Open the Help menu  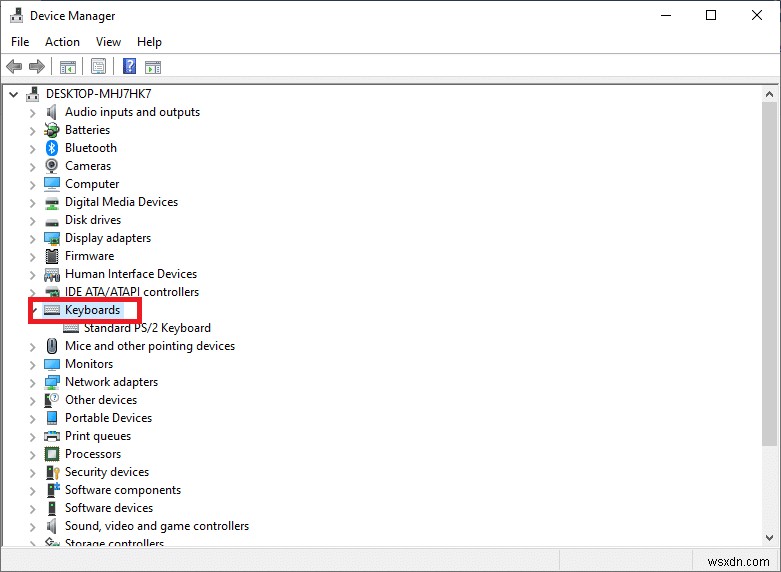pos(149,42)
